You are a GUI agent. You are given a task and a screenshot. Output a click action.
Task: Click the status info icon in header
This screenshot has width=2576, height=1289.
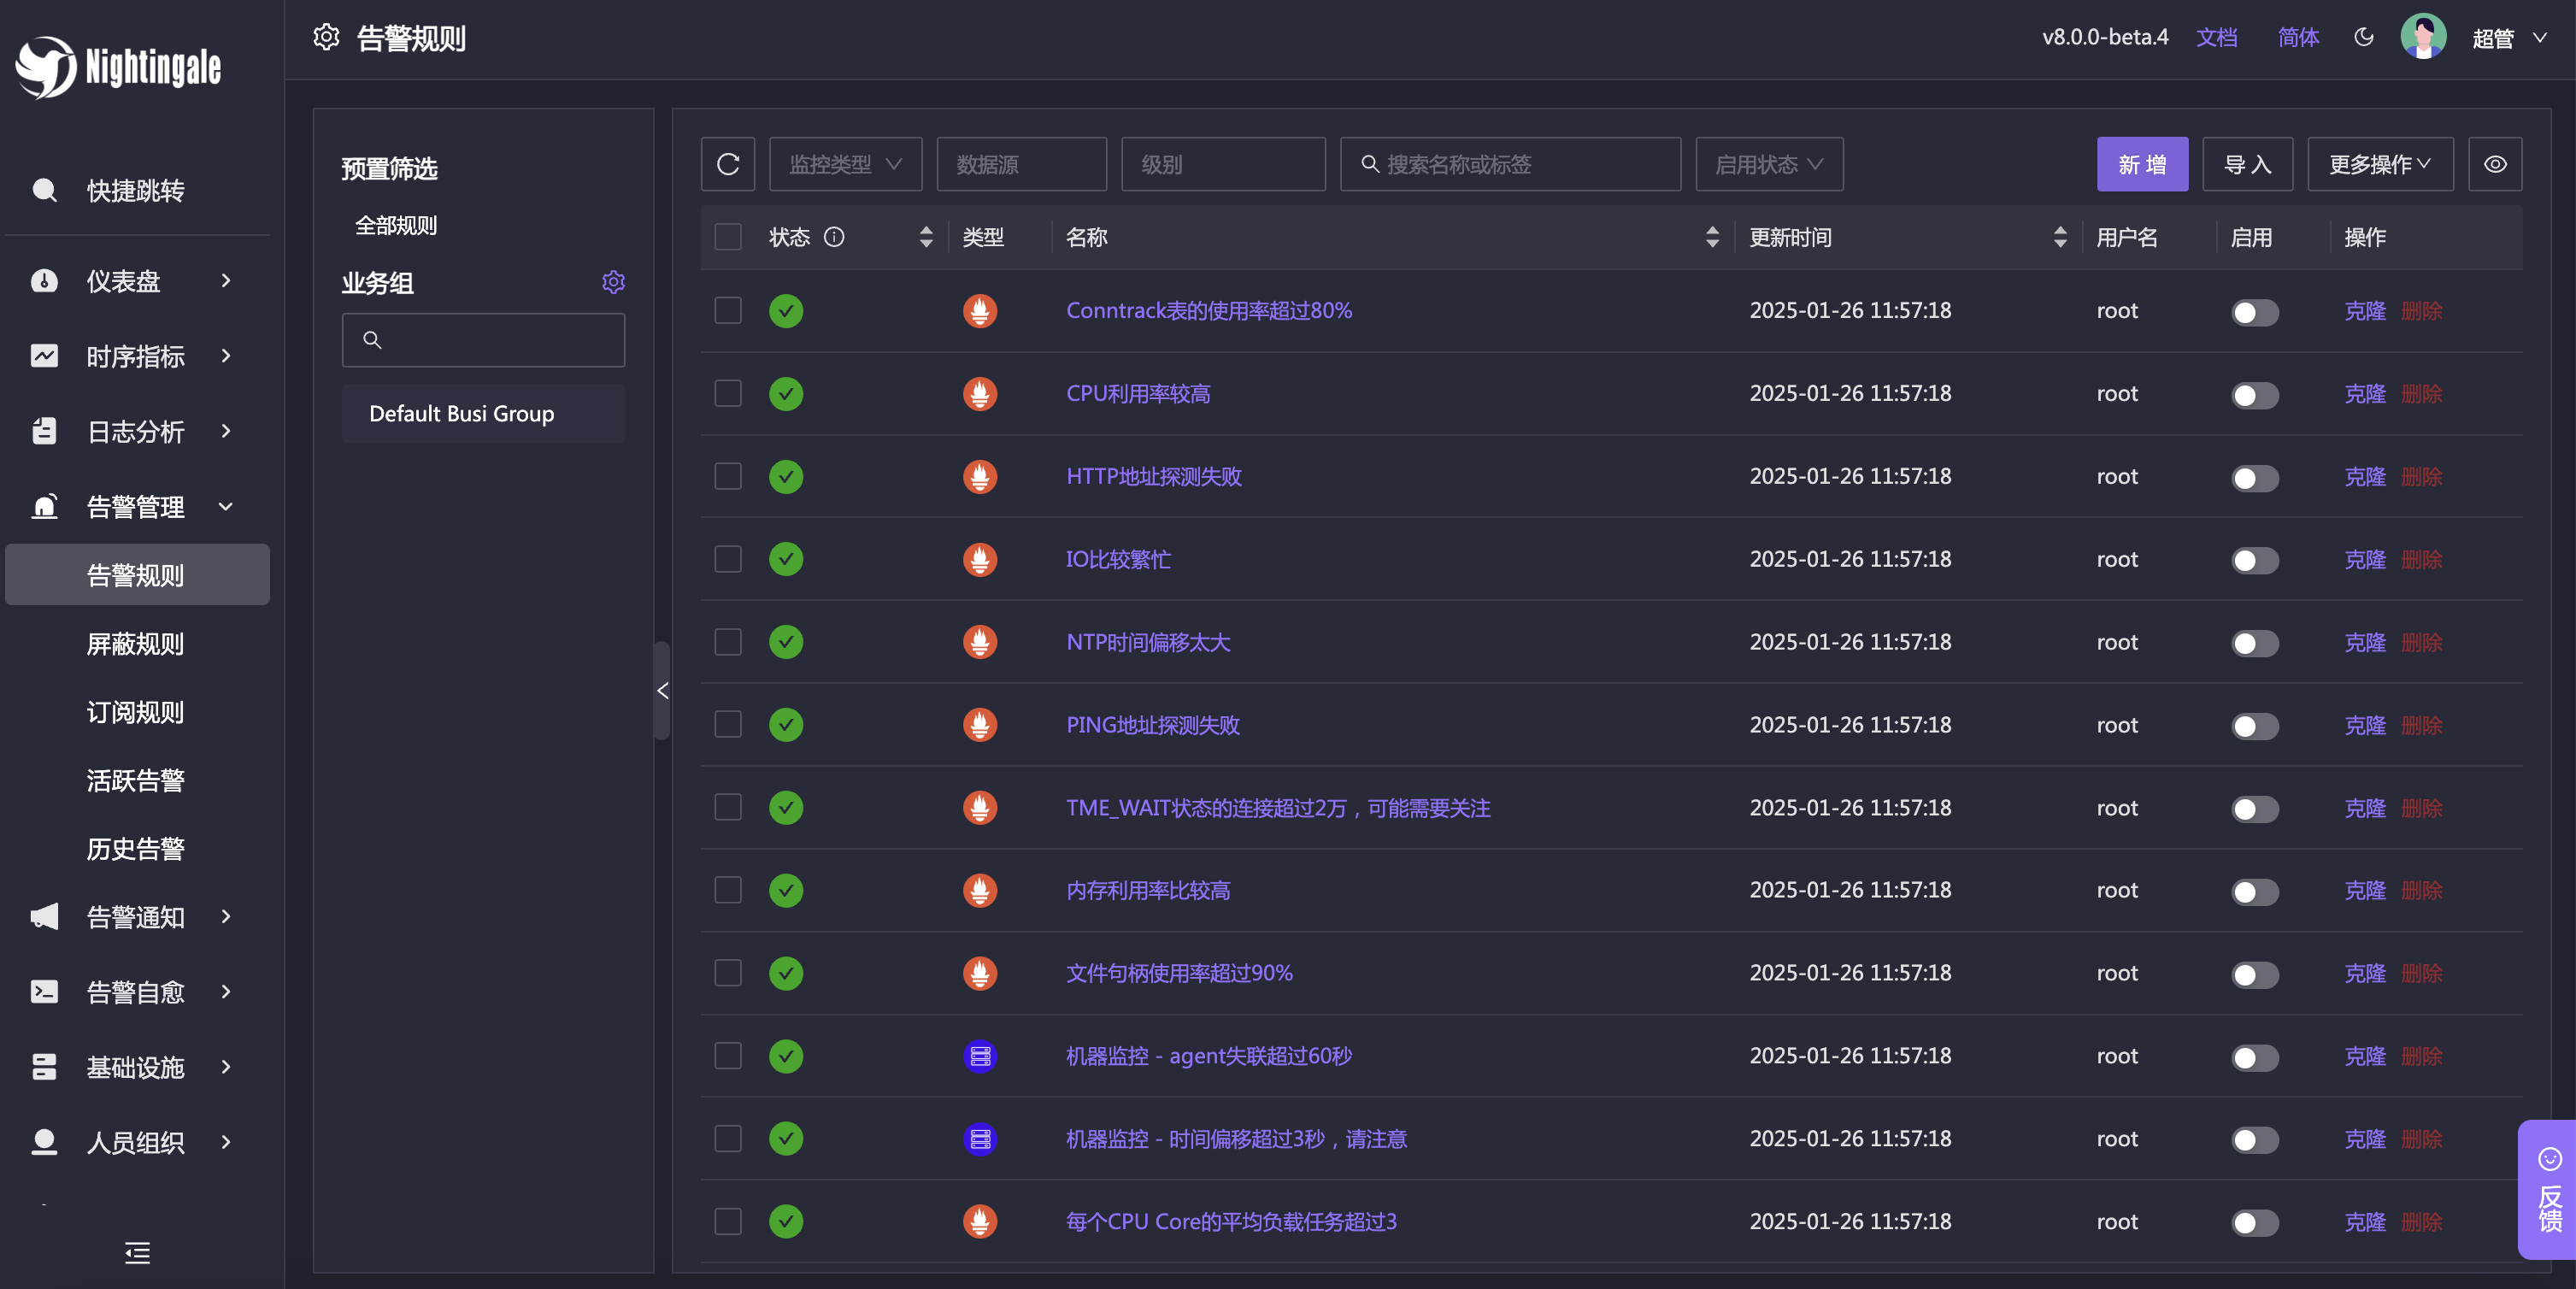[x=834, y=237]
